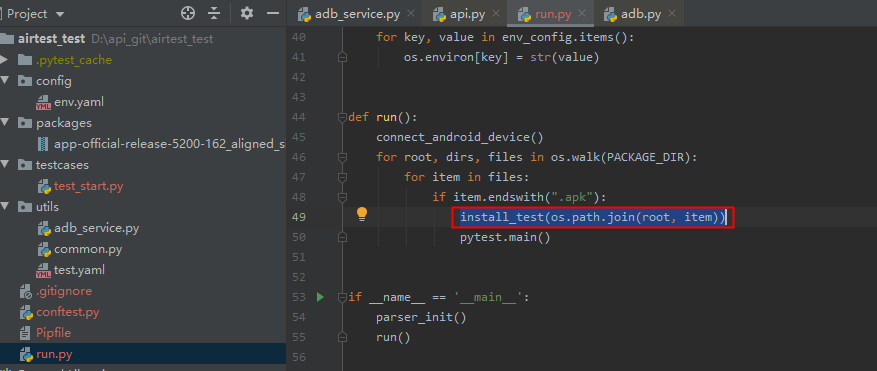Collapse the utils folder
Screen dimensions: 877x371
(x=5, y=206)
